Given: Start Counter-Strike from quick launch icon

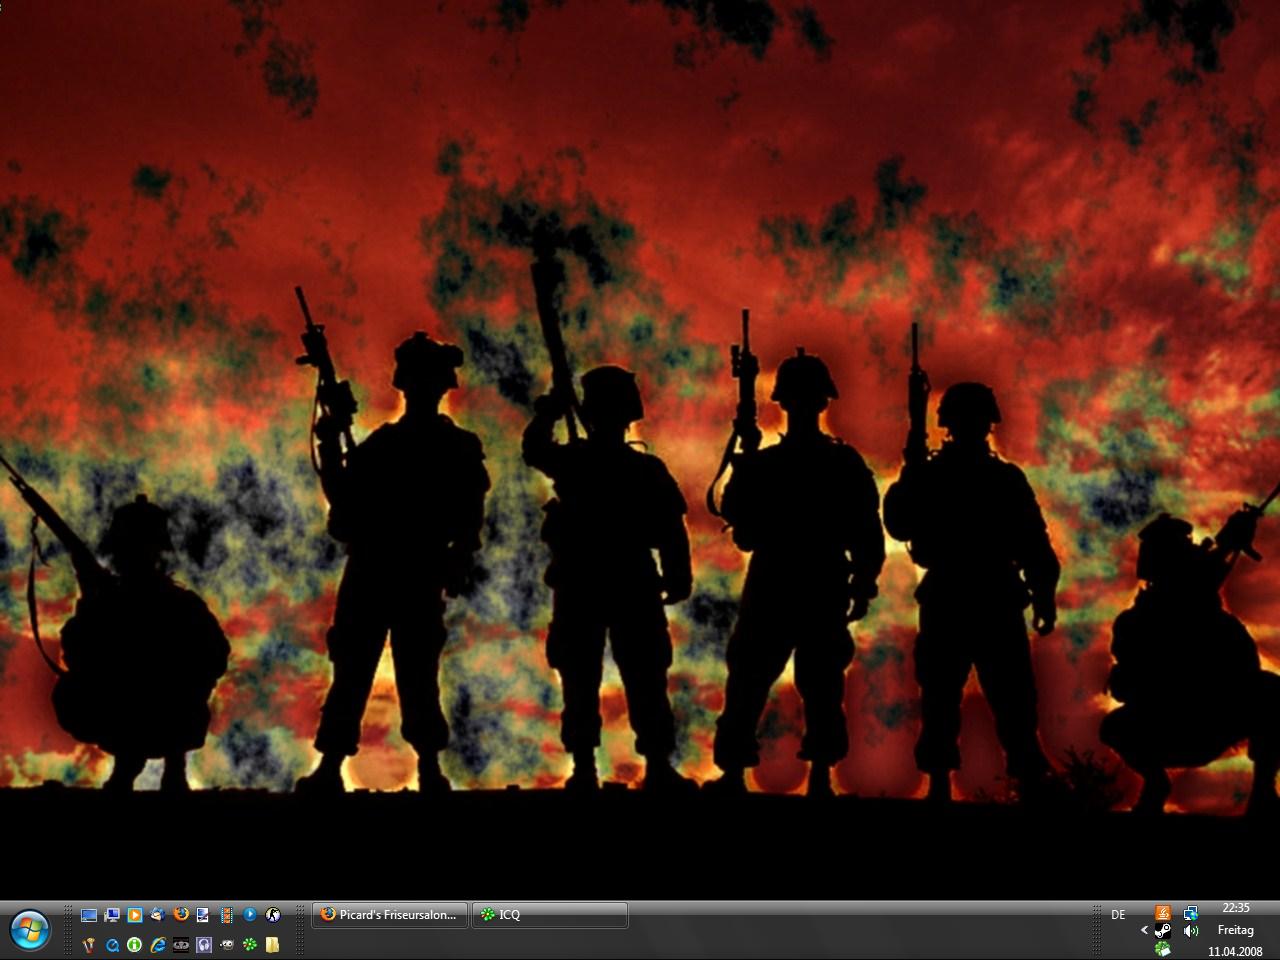Looking at the screenshot, I should pos(273,915).
